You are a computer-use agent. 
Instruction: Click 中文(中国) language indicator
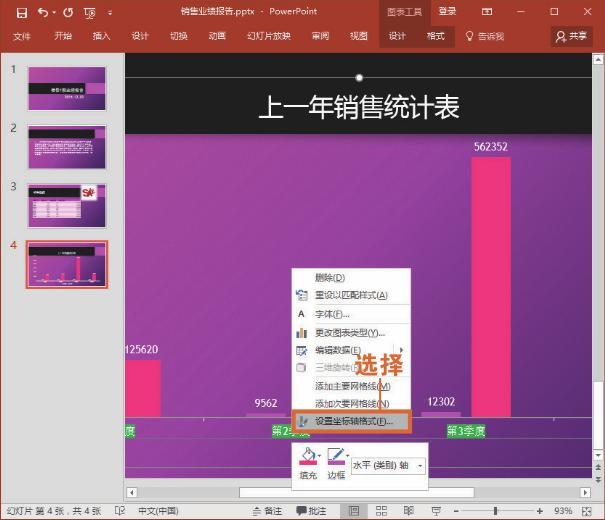(x=158, y=511)
